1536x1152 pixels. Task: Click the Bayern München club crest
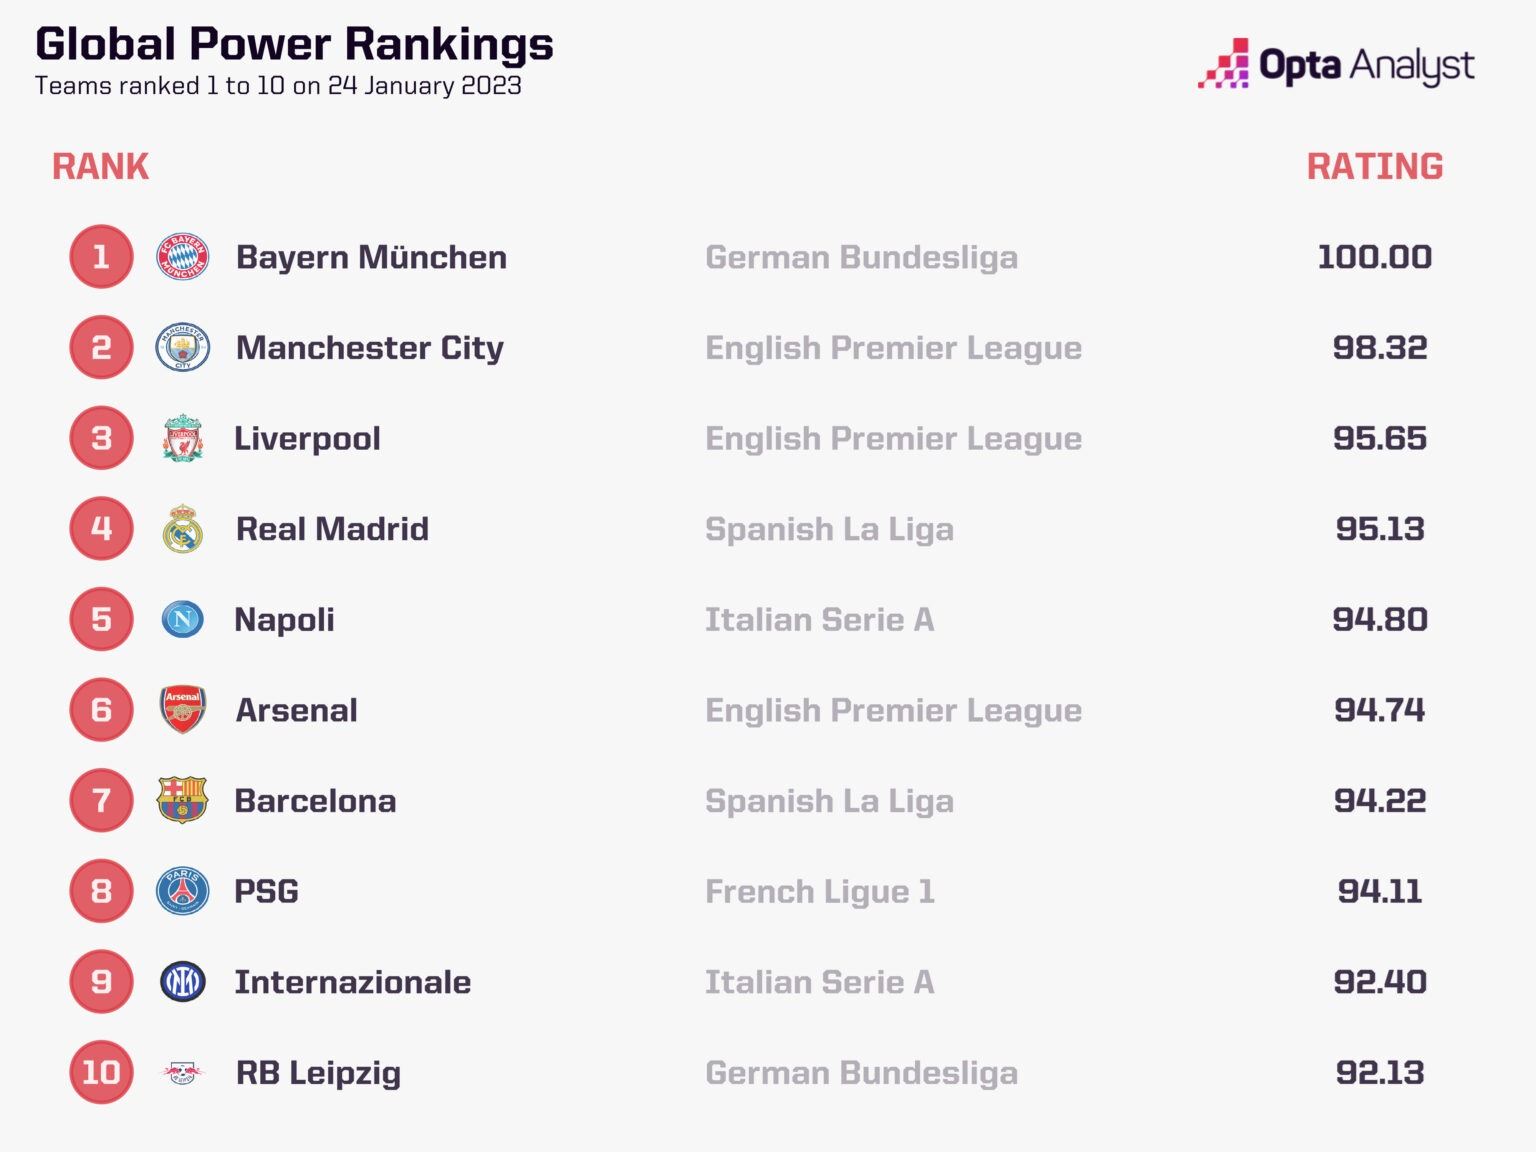click(x=183, y=257)
